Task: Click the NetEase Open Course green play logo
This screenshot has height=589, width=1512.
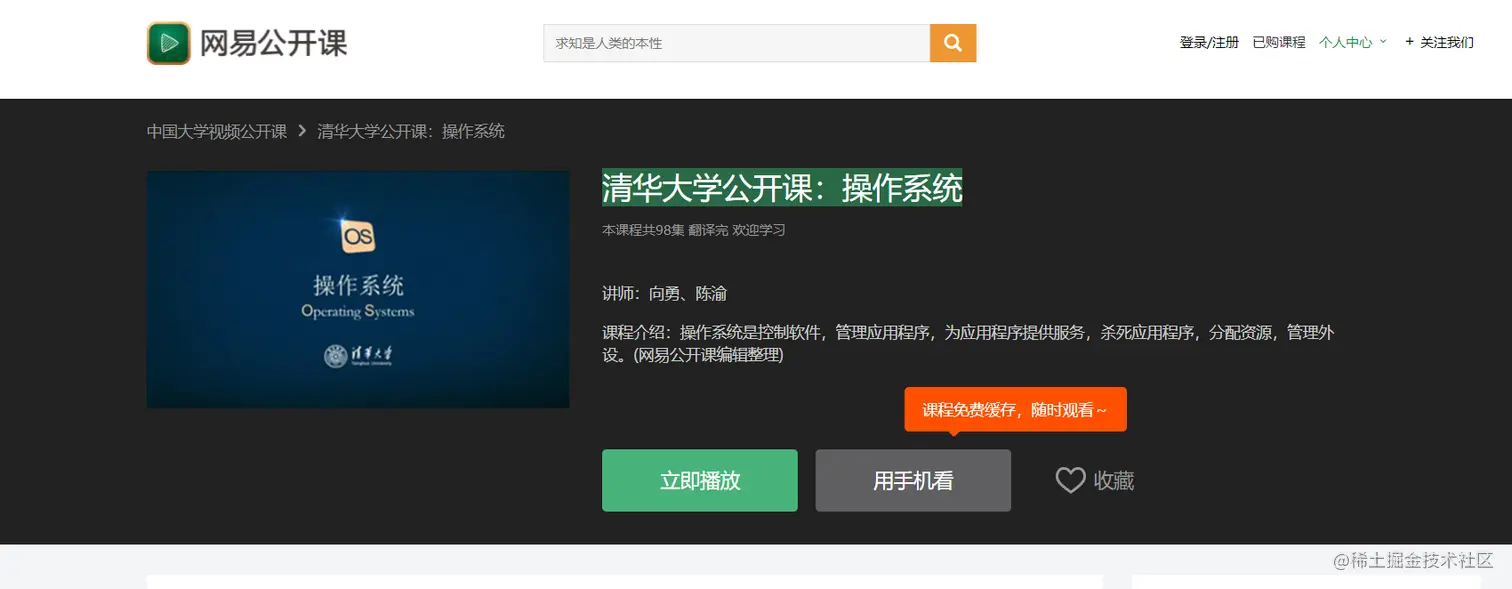Action: pos(169,43)
